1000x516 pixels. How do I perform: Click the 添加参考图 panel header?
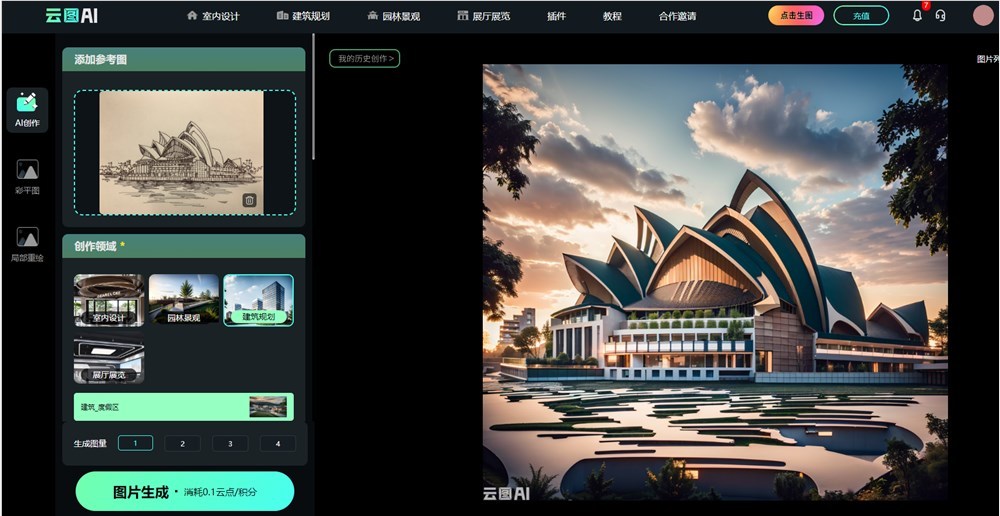tap(184, 59)
